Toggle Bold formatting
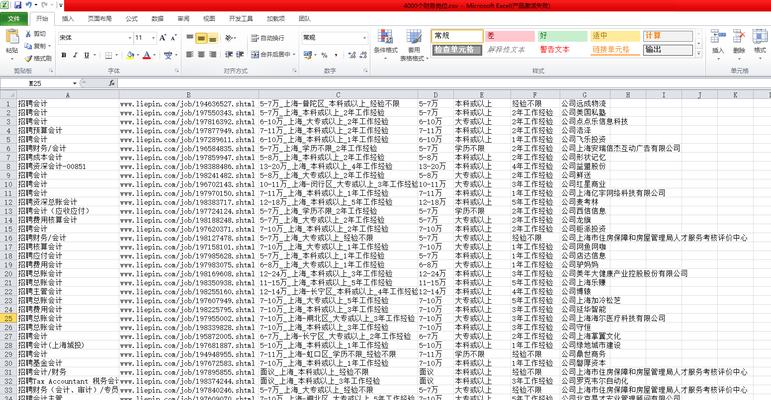 (64, 55)
